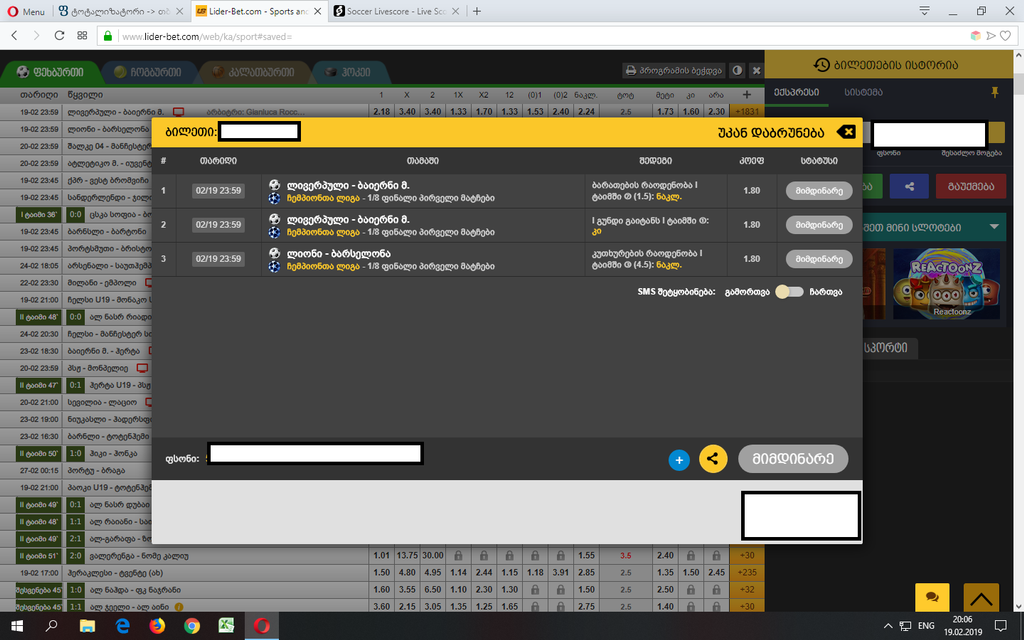This screenshot has height=640, width=1024.
Task: Select the ფეხბურთი sport tab
Action: (x=50, y=72)
